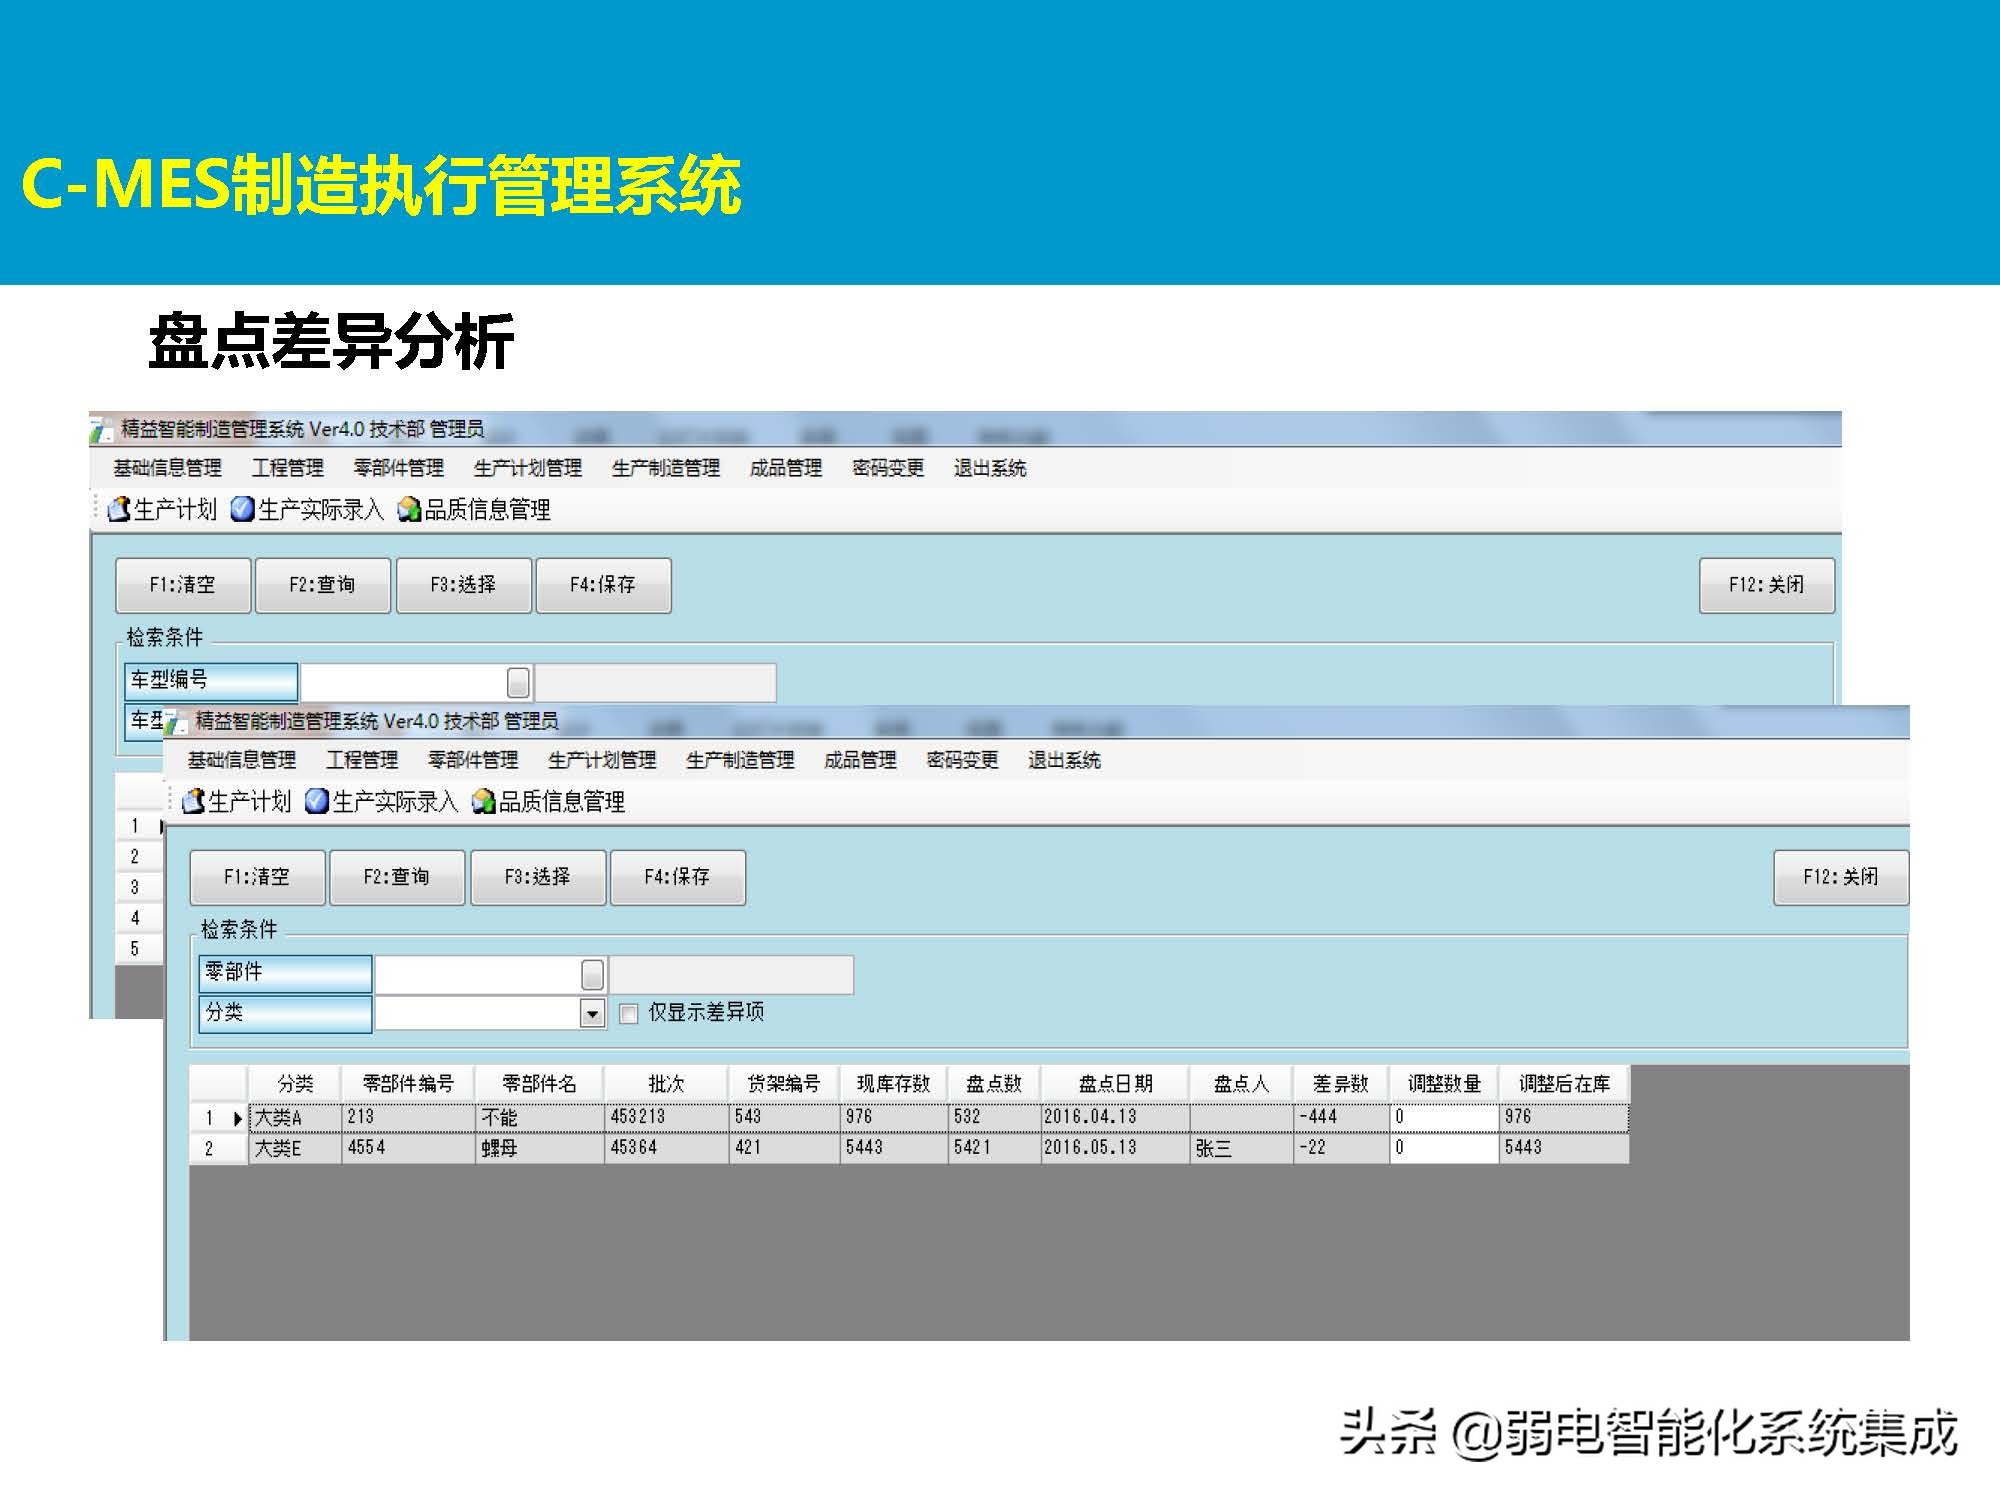Click 现库存数 column header
The height and width of the screenshot is (1500, 2000).
pos(894,1083)
